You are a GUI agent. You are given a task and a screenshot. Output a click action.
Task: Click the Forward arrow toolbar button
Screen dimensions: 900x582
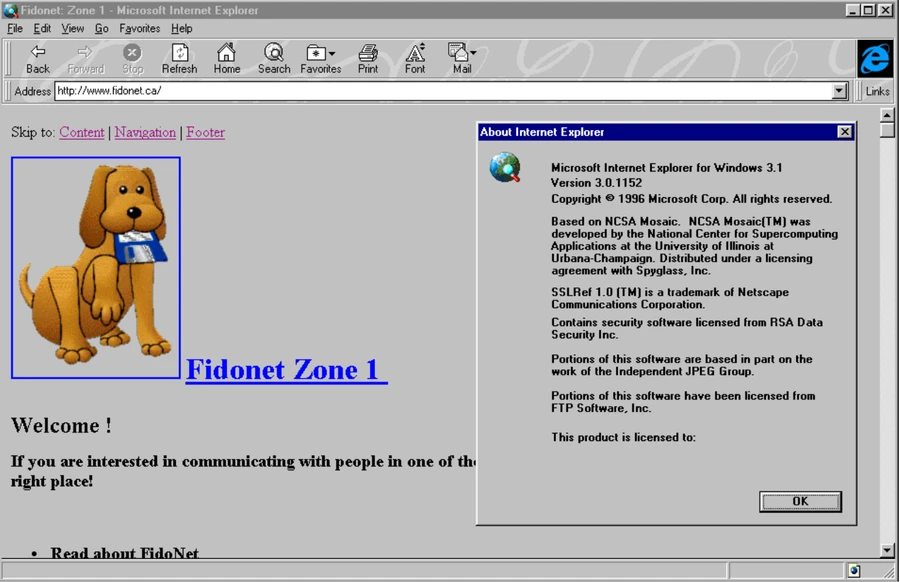(86, 60)
